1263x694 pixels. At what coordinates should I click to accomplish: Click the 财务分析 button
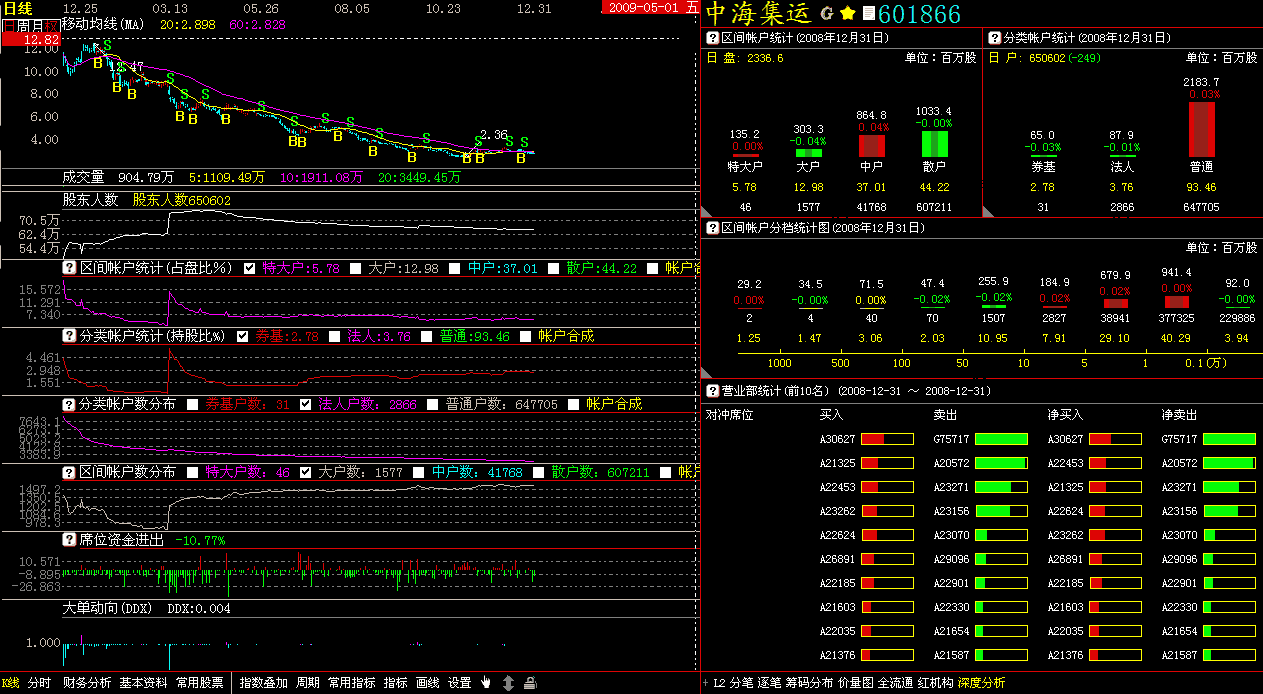(x=87, y=683)
